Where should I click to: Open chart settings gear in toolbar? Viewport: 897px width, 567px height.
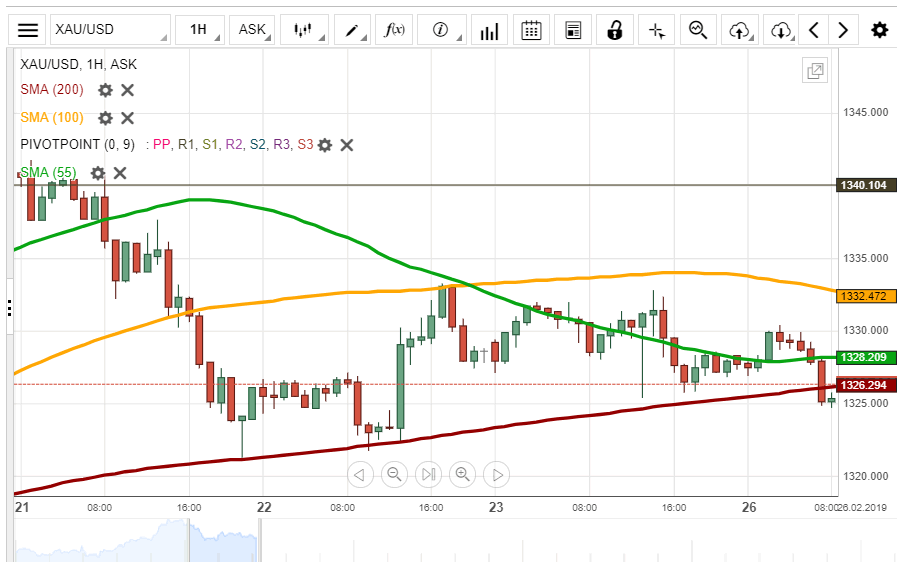click(879, 30)
